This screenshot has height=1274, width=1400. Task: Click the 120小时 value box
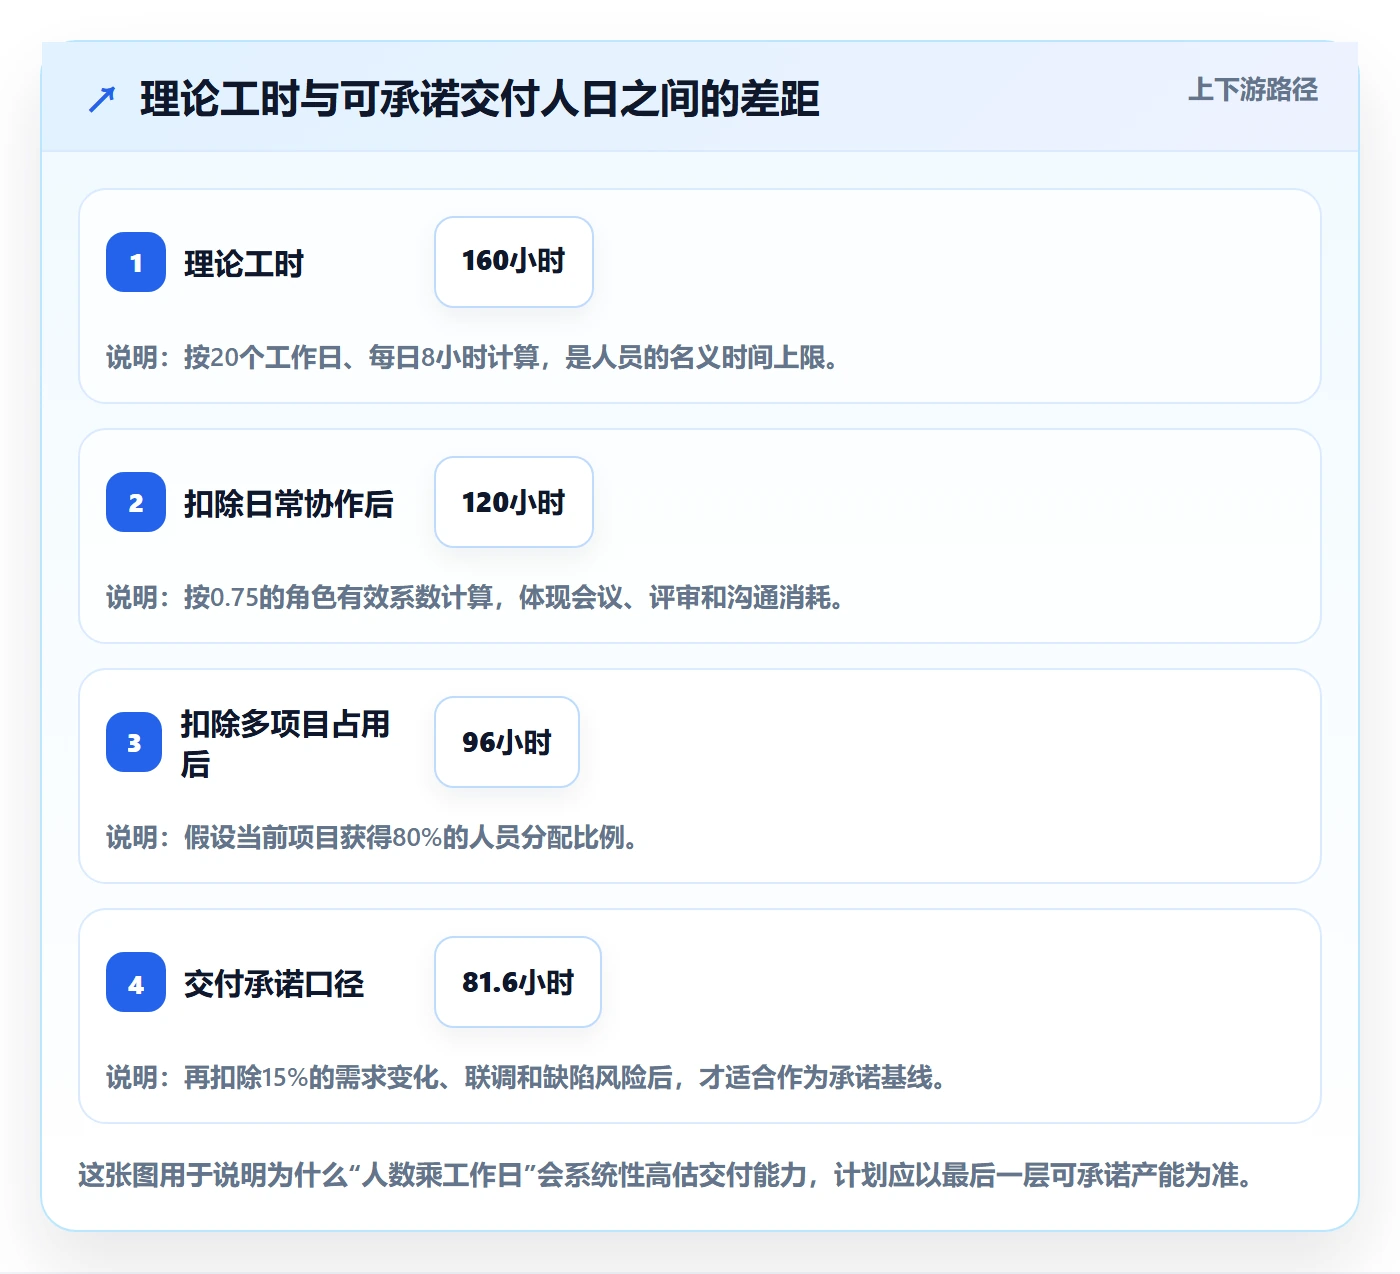(514, 502)
